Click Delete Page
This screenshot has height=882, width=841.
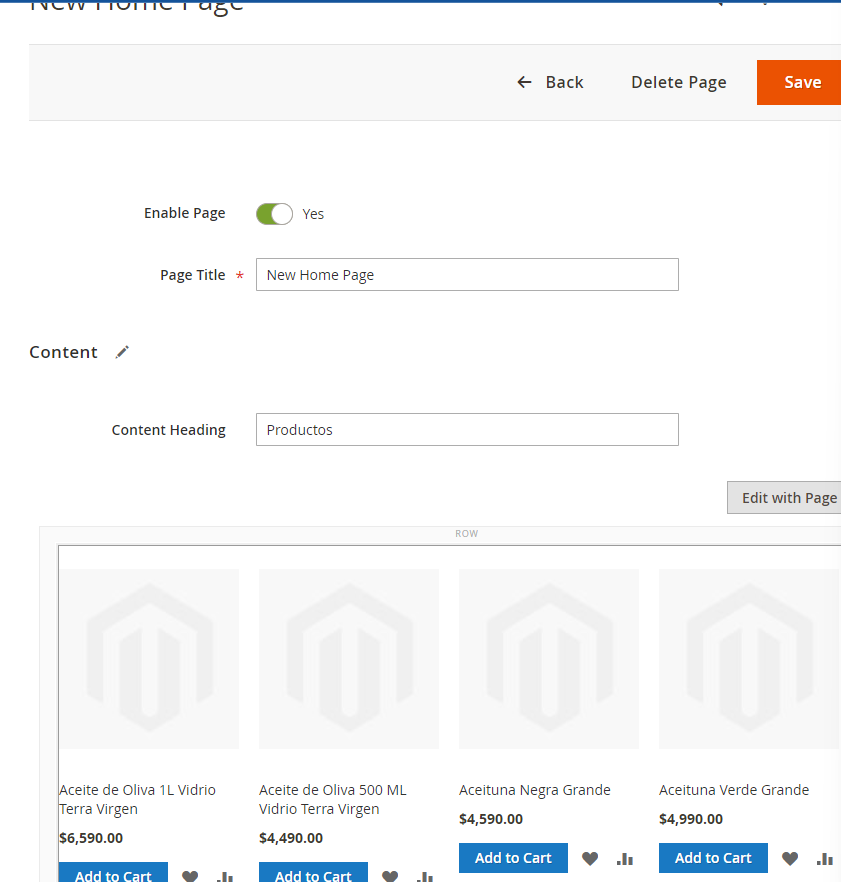(x=679, y=82)
